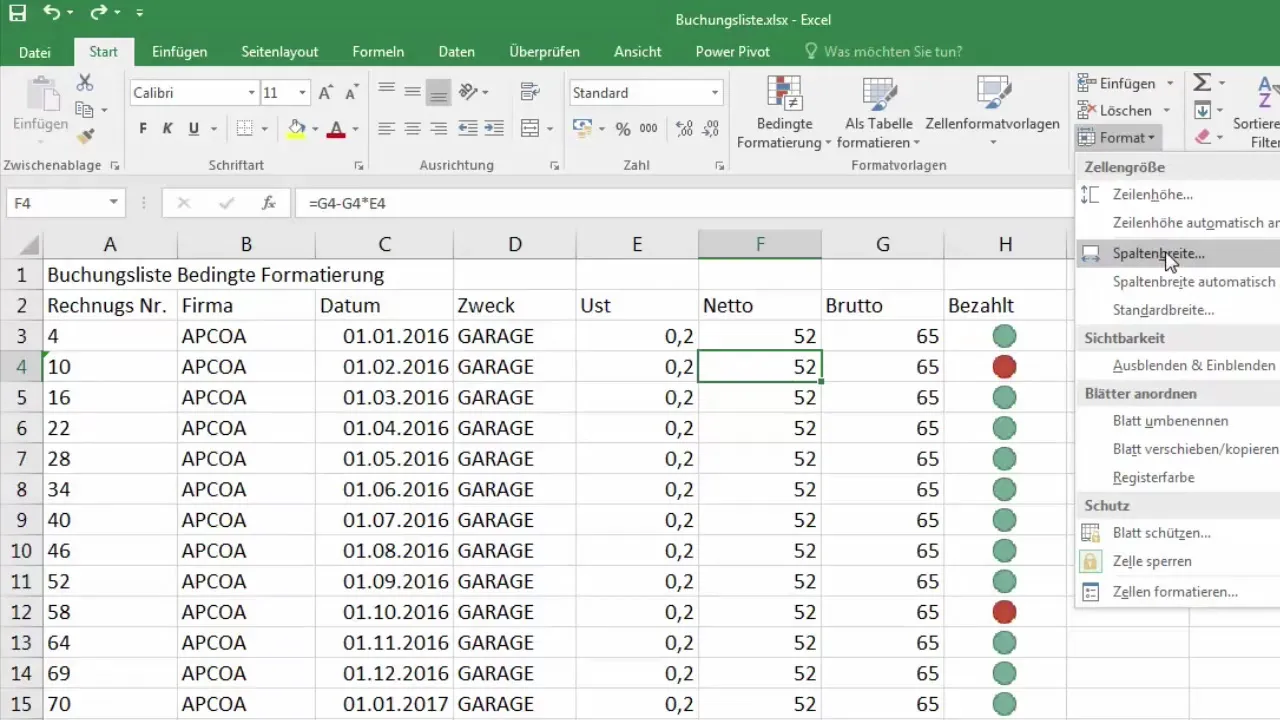Click the wrap text icon in Ausrichtung
1280x720 pixels.
tap(530, 92)
